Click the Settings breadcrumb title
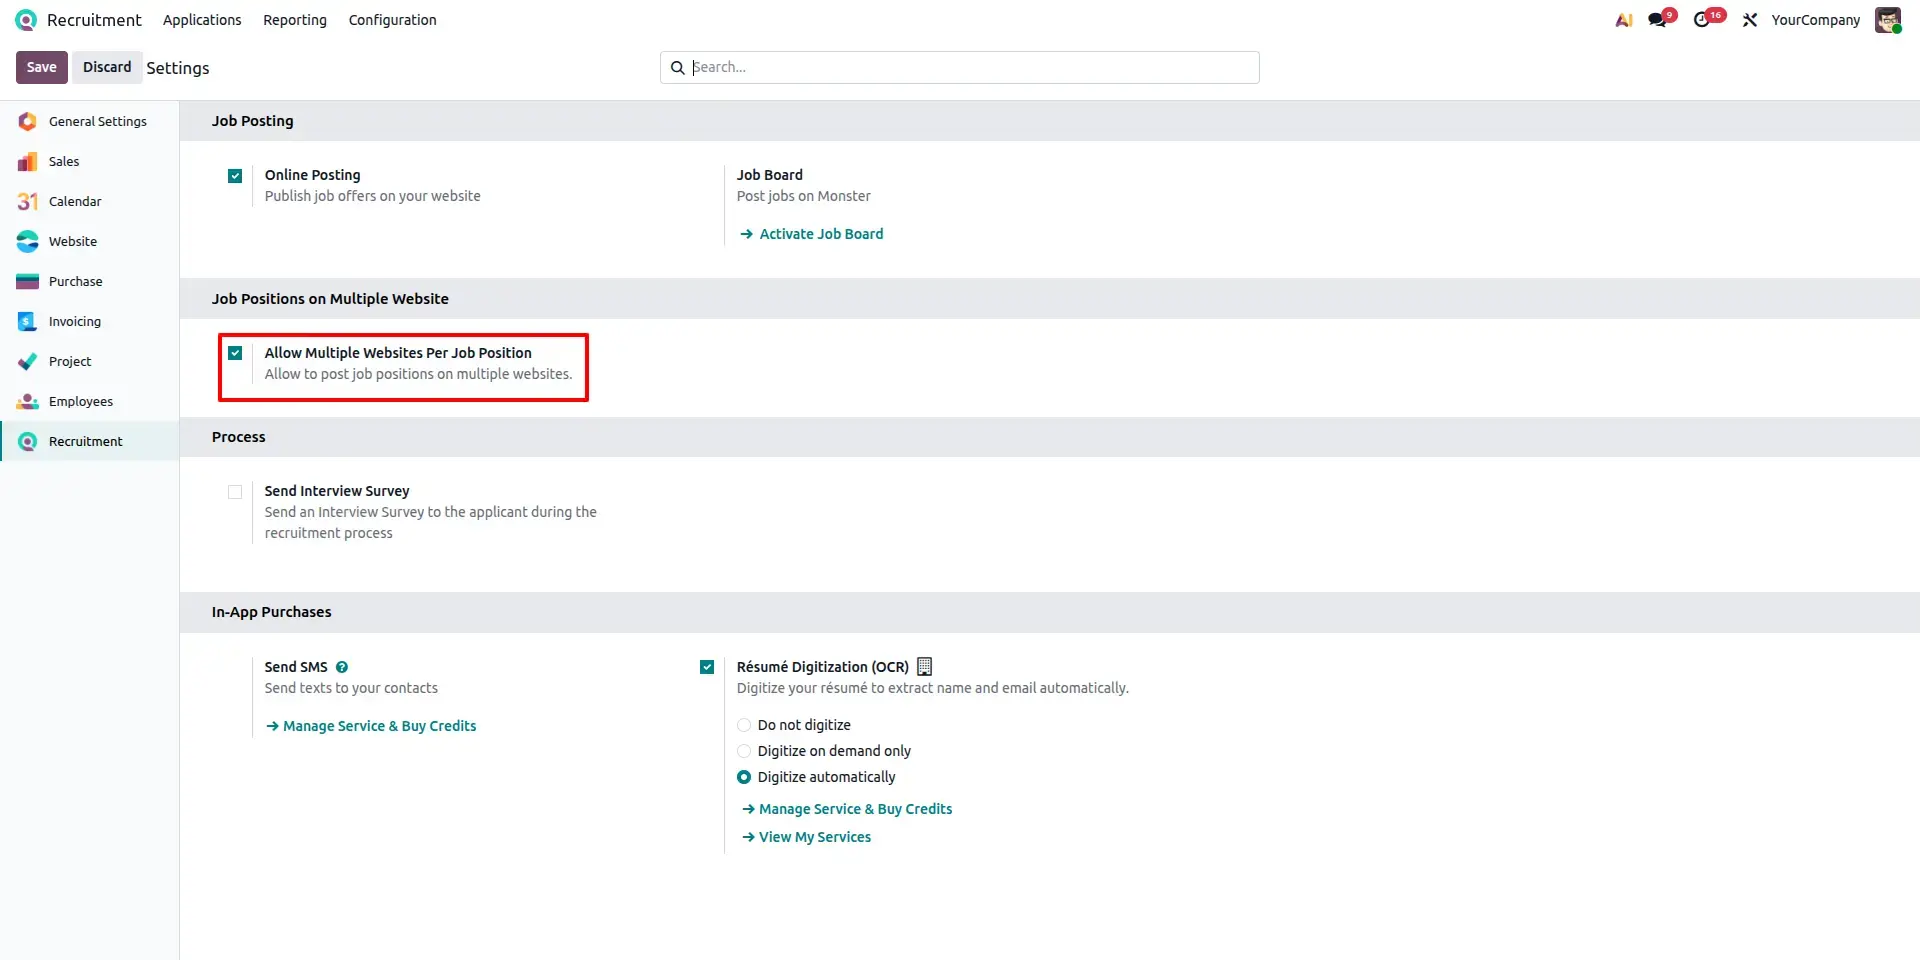Image resolution: width=1921 pixels, height=960 pixels. [178, 68]
